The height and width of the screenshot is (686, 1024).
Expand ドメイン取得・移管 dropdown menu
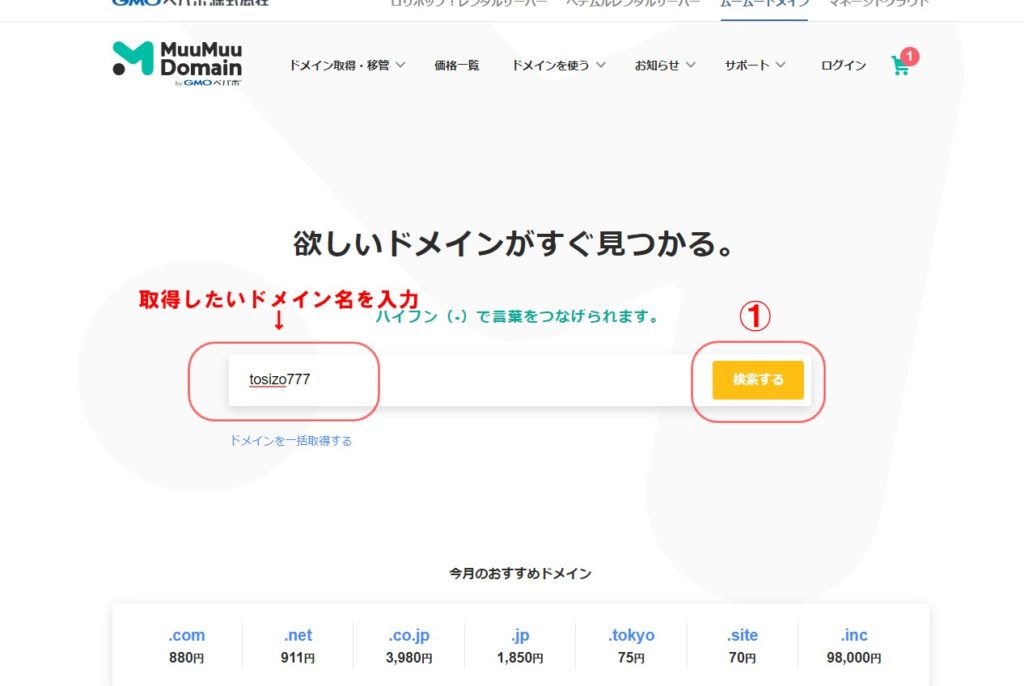tap(347, 65)
